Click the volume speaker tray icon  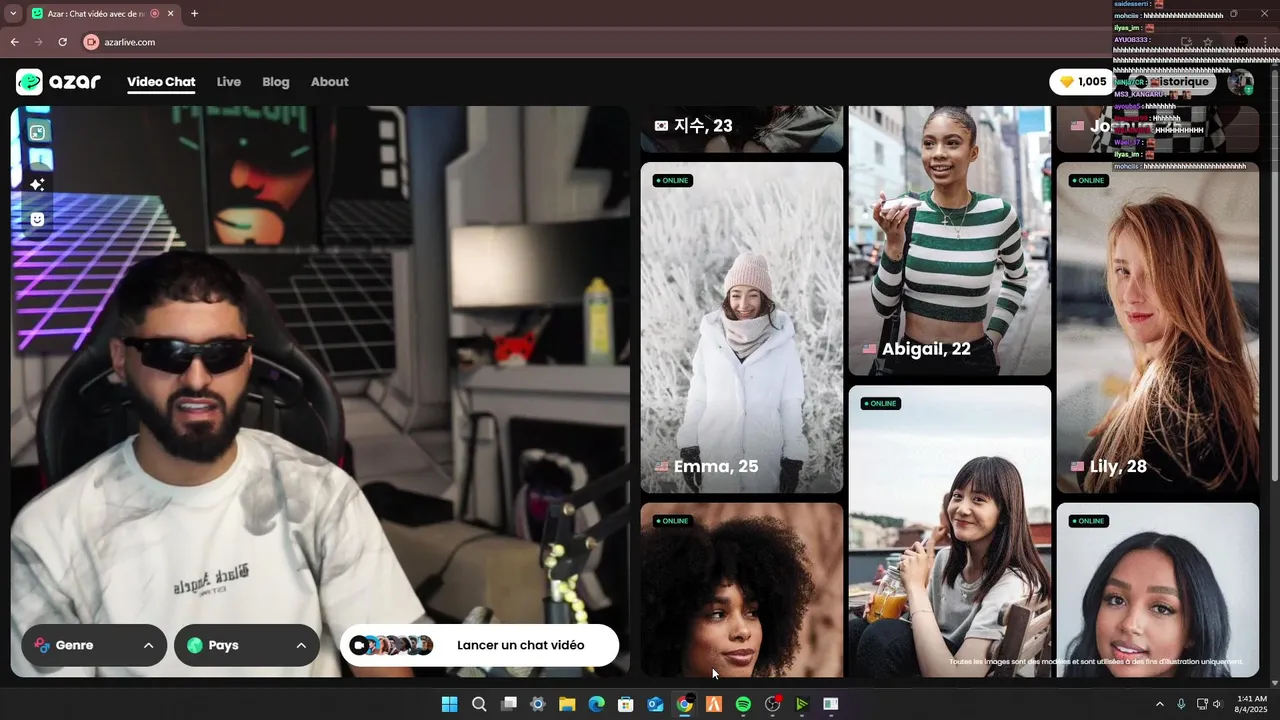point(1217,704)
